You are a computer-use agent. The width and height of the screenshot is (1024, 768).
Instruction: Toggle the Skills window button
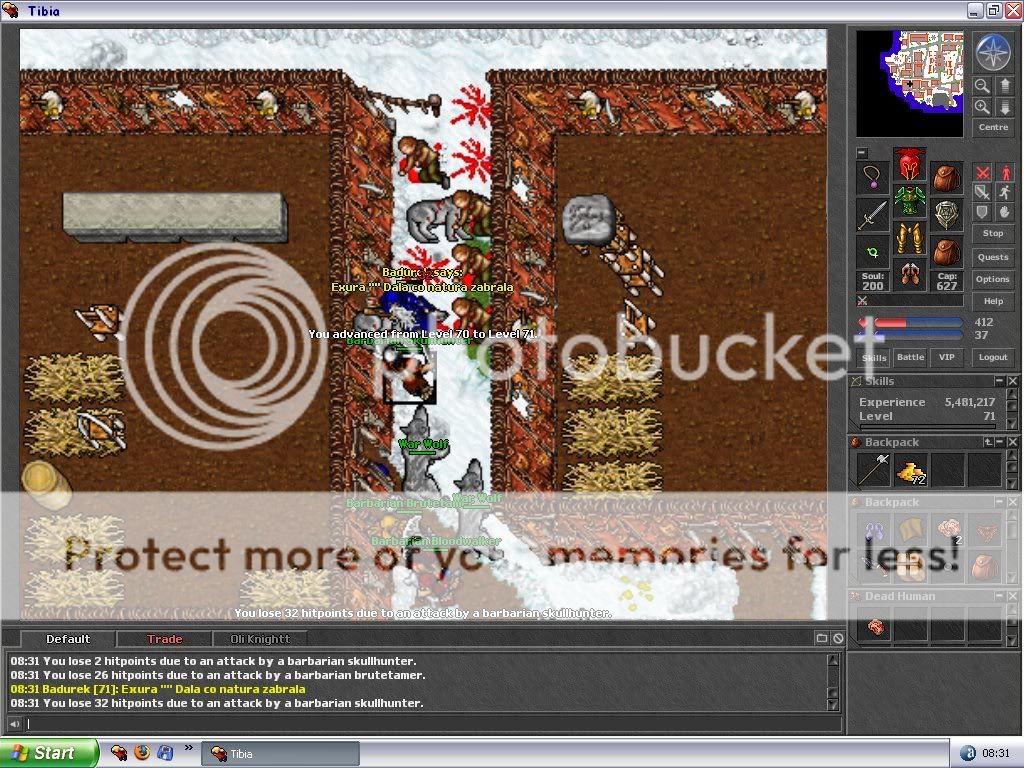[x=874, y=357]
